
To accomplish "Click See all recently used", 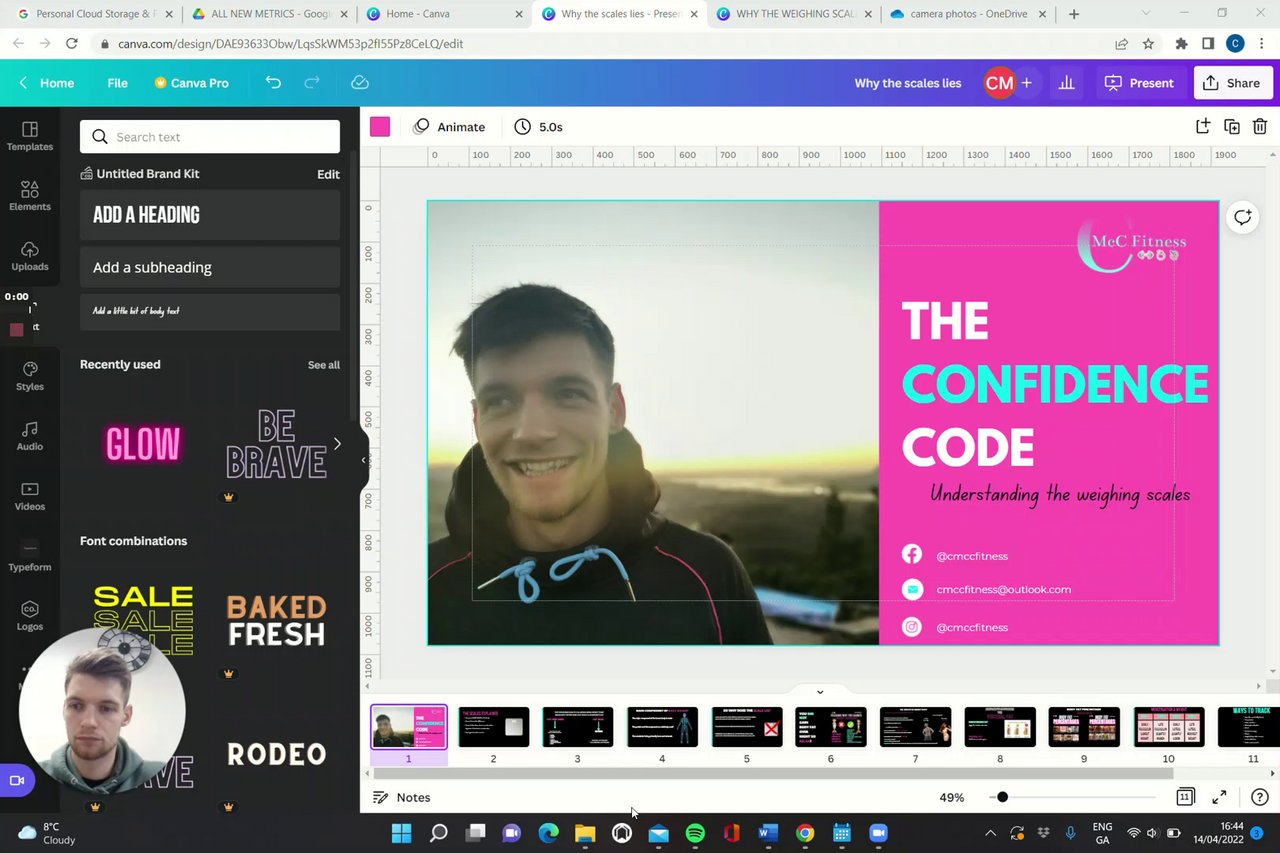I will tap(323, 365).
